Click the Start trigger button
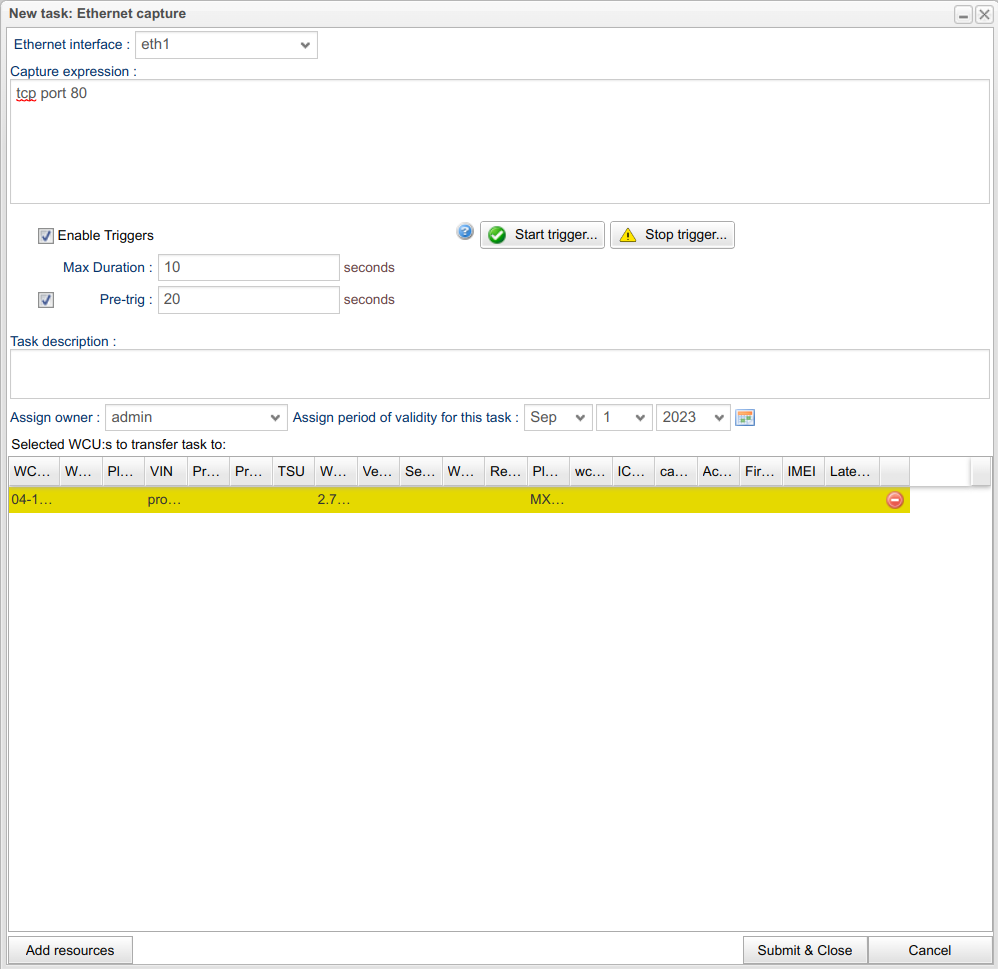Image resolution: width=998 pixels, height=969 pixels. pos(543,235)
